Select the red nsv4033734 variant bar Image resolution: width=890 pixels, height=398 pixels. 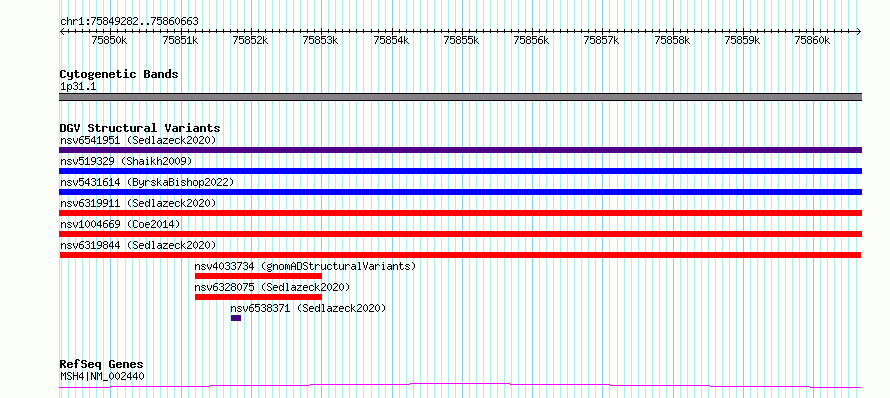click(x=258, y=276)
